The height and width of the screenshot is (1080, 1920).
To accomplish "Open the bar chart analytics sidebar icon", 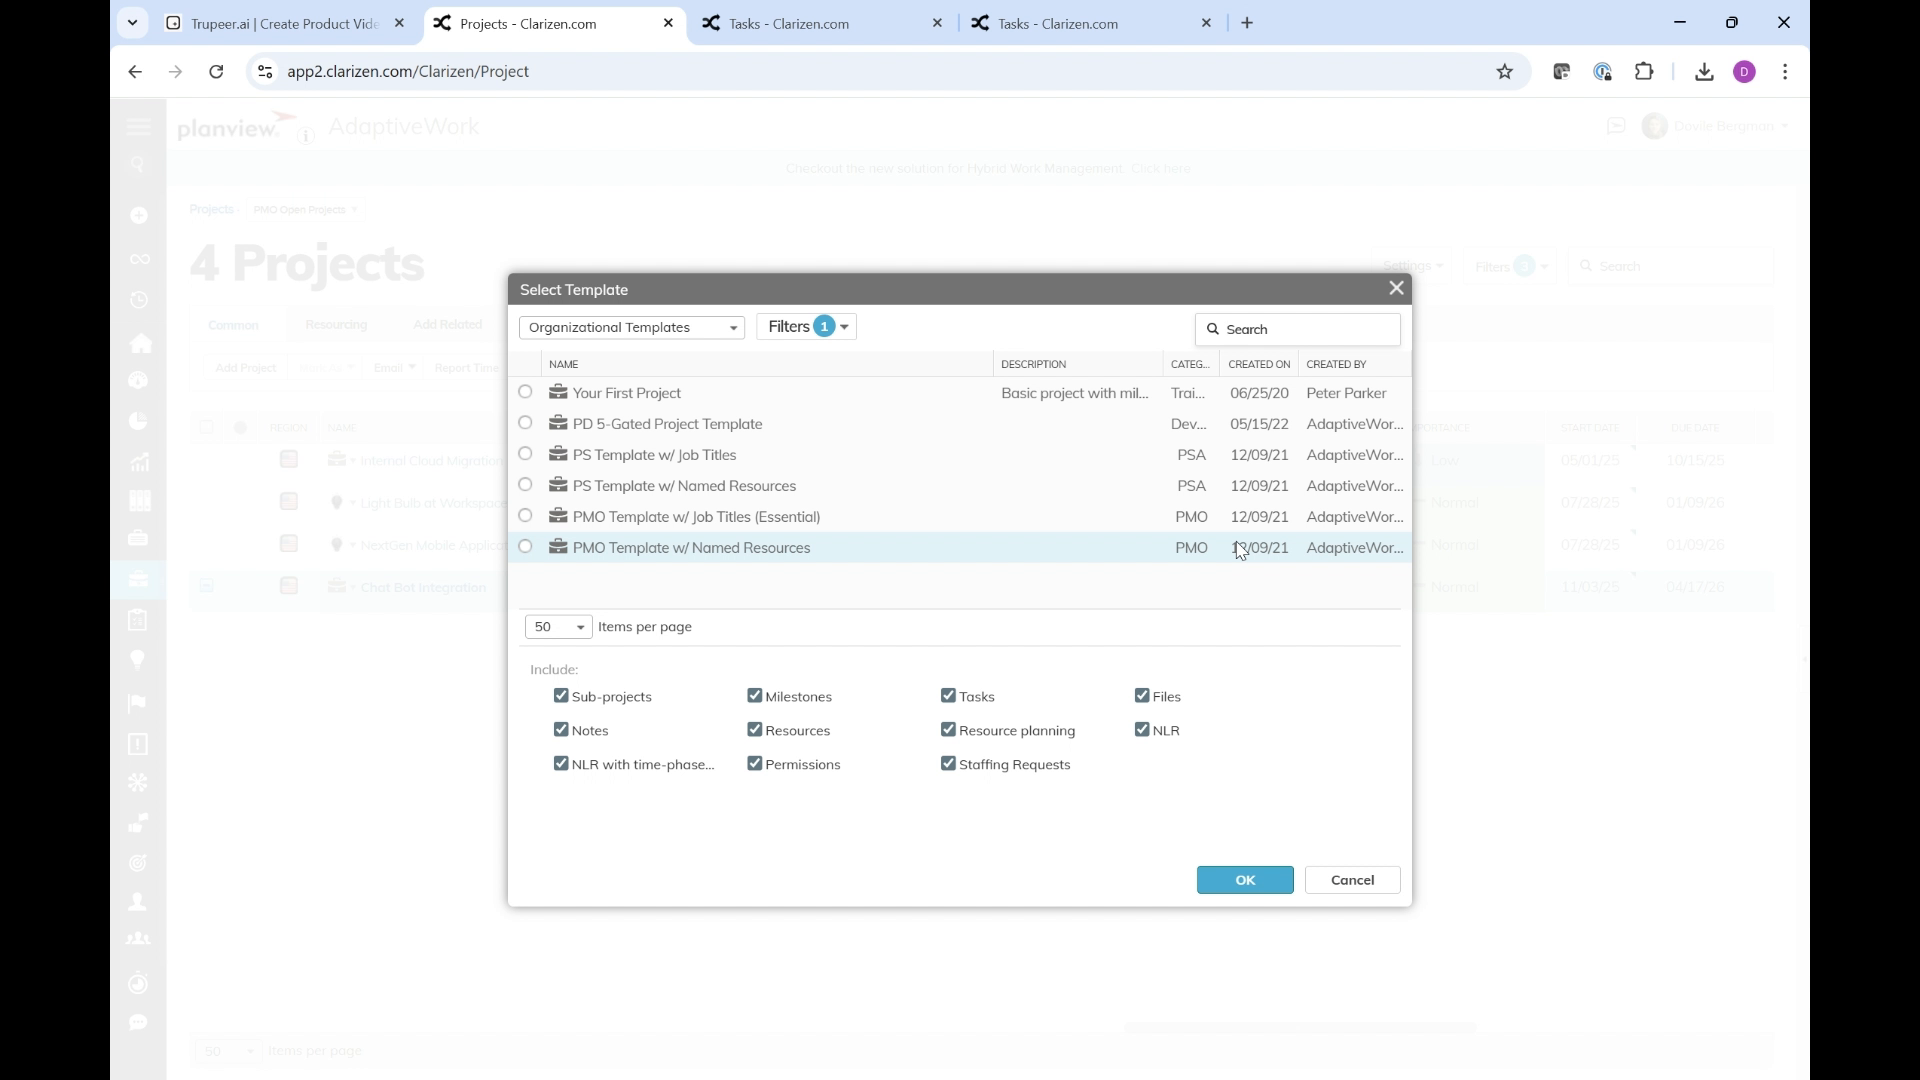I will click(x=140, y=461).
